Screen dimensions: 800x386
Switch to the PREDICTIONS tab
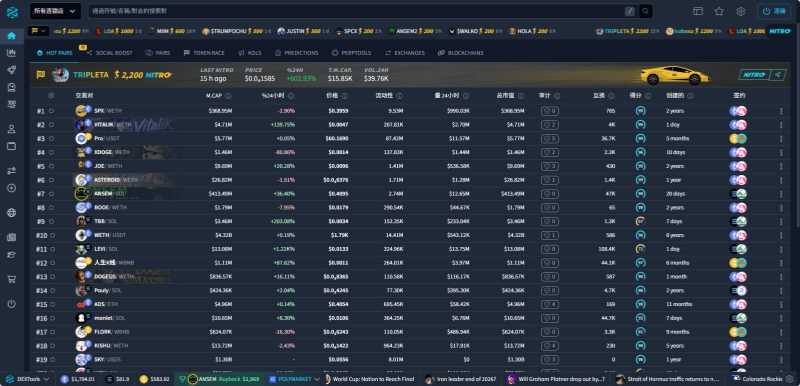pos(296,53)
